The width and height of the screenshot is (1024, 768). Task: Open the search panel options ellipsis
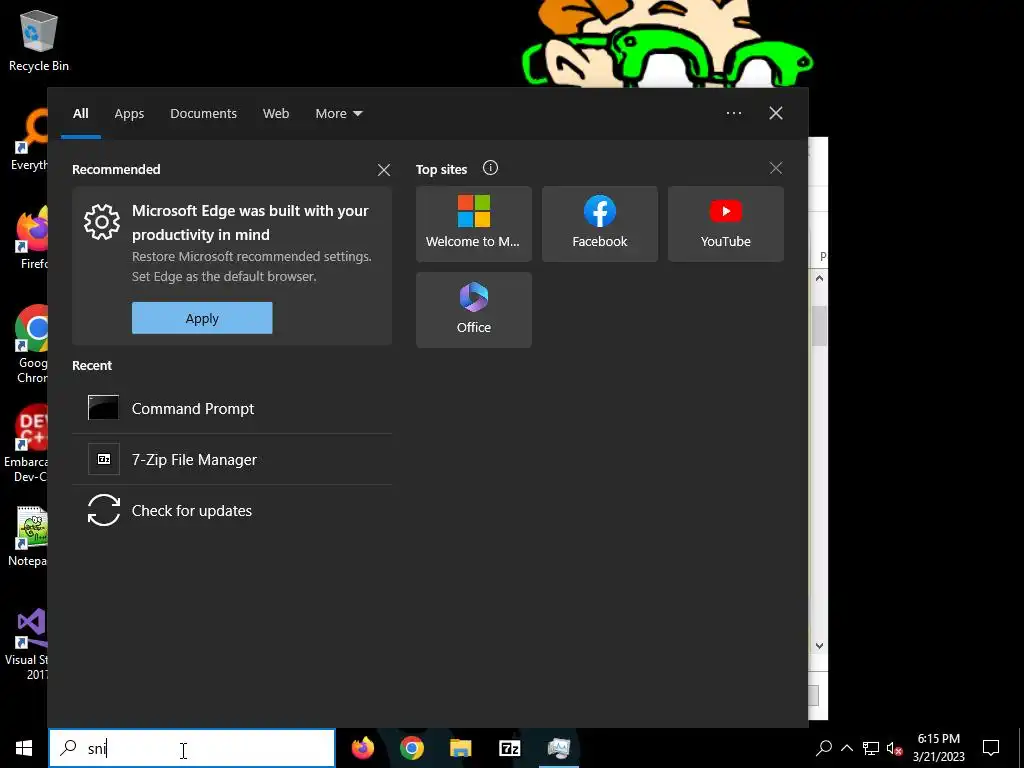(x=734, y=113)
